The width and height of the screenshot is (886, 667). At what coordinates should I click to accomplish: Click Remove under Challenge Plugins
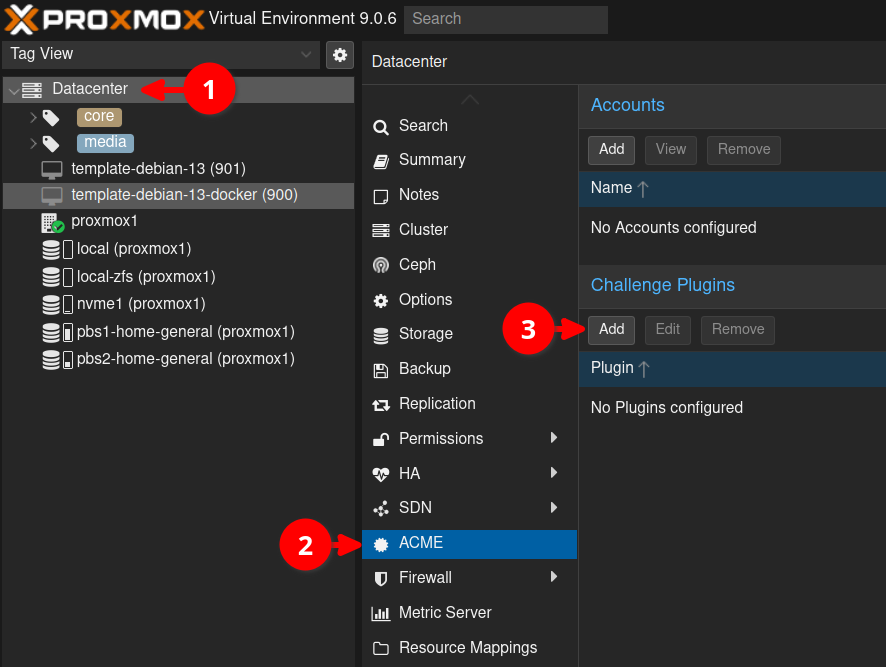[x=738, y=330]
